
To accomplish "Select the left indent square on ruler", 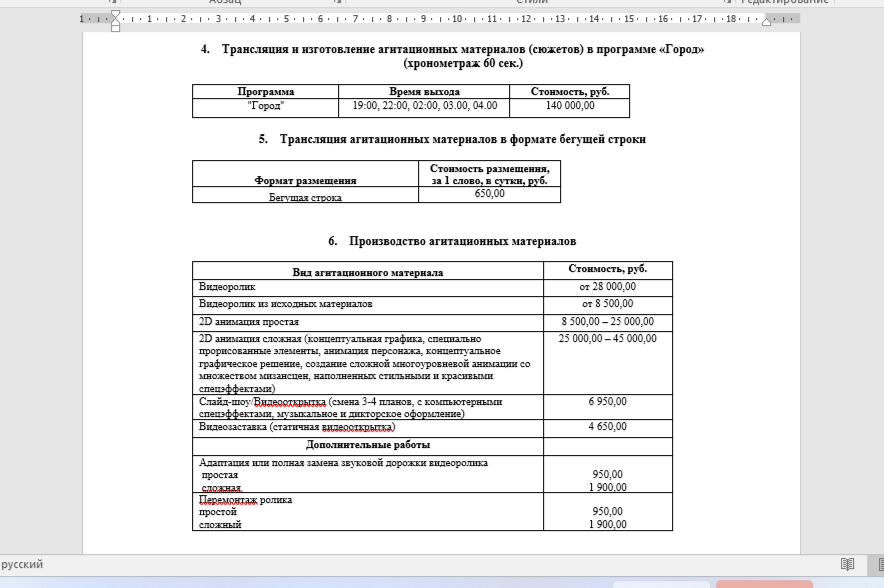I will click(x=116, y=28).
